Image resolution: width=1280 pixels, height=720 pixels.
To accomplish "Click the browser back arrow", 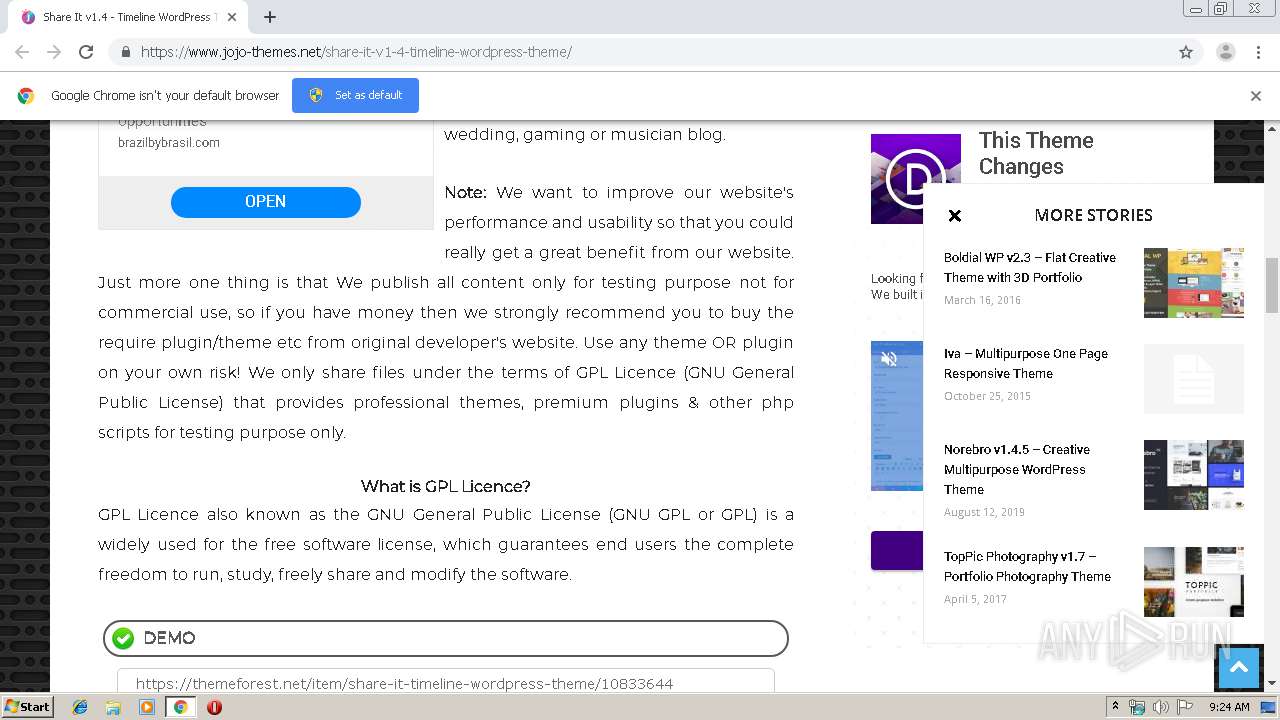I will point(22,52).
